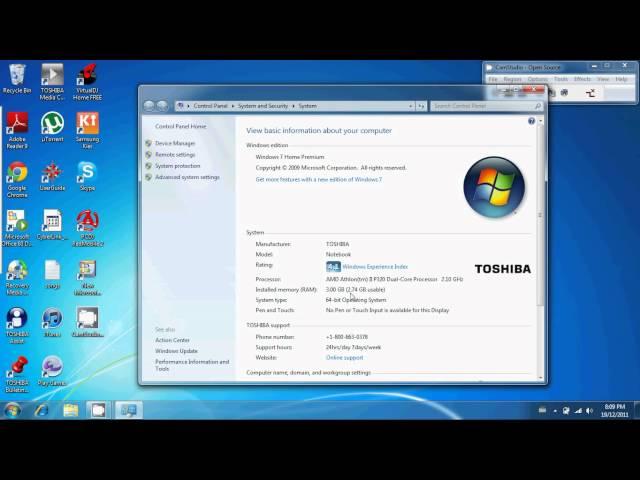The width and height of the screenshot is (640, 480).
Task: Open Device Manager link
Action: tap(175, 143)
